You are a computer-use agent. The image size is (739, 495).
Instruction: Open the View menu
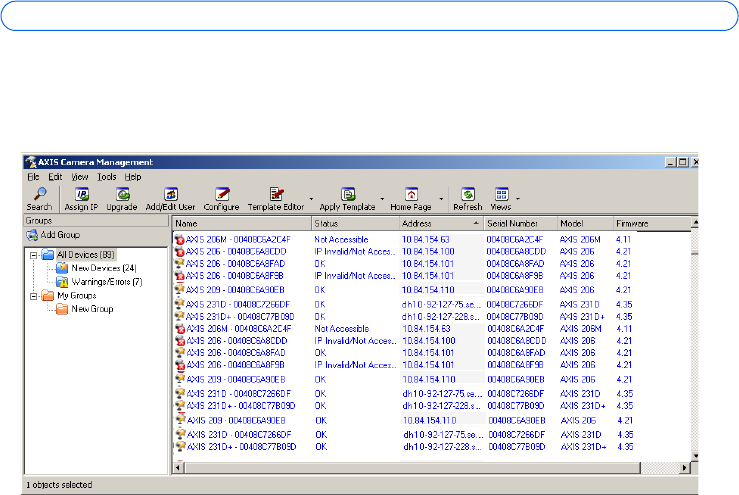[80, 177]
